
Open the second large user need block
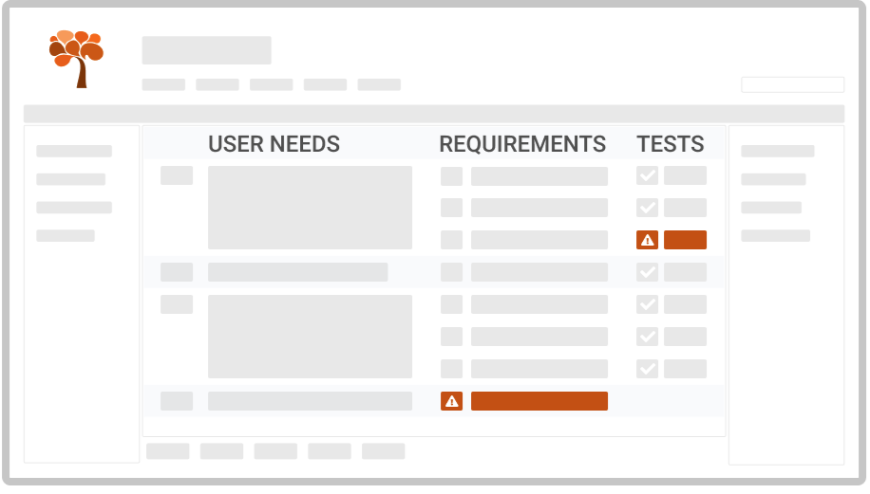(x=310, y=336)
